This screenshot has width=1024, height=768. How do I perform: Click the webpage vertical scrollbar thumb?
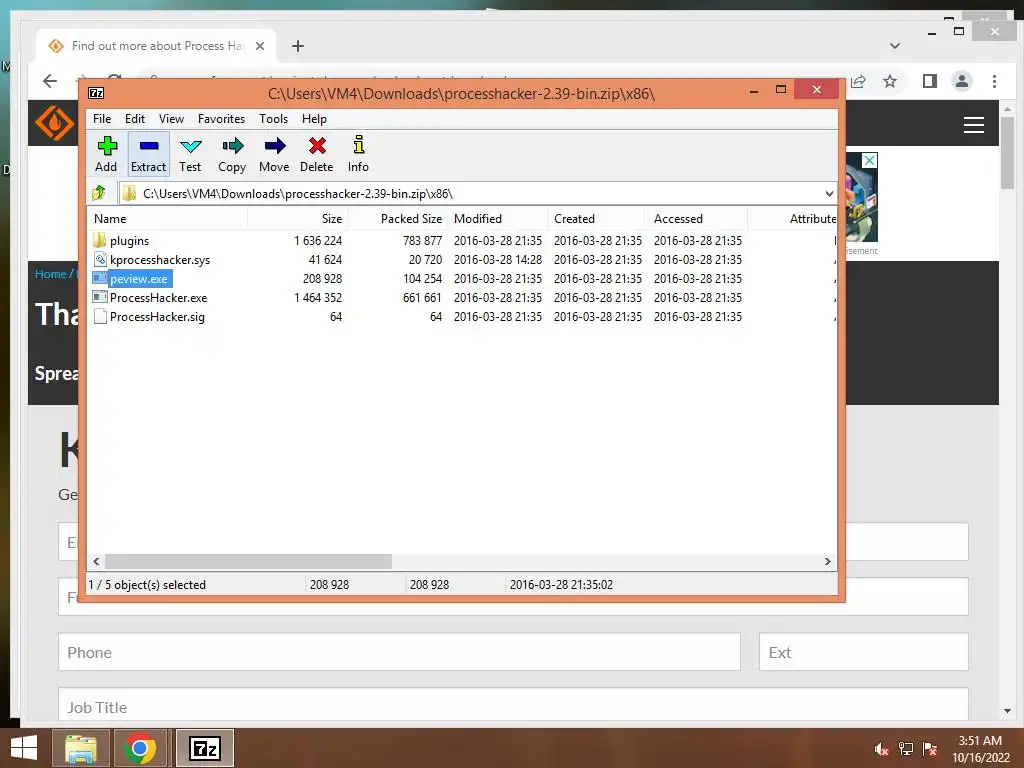tap(1007, 153)
